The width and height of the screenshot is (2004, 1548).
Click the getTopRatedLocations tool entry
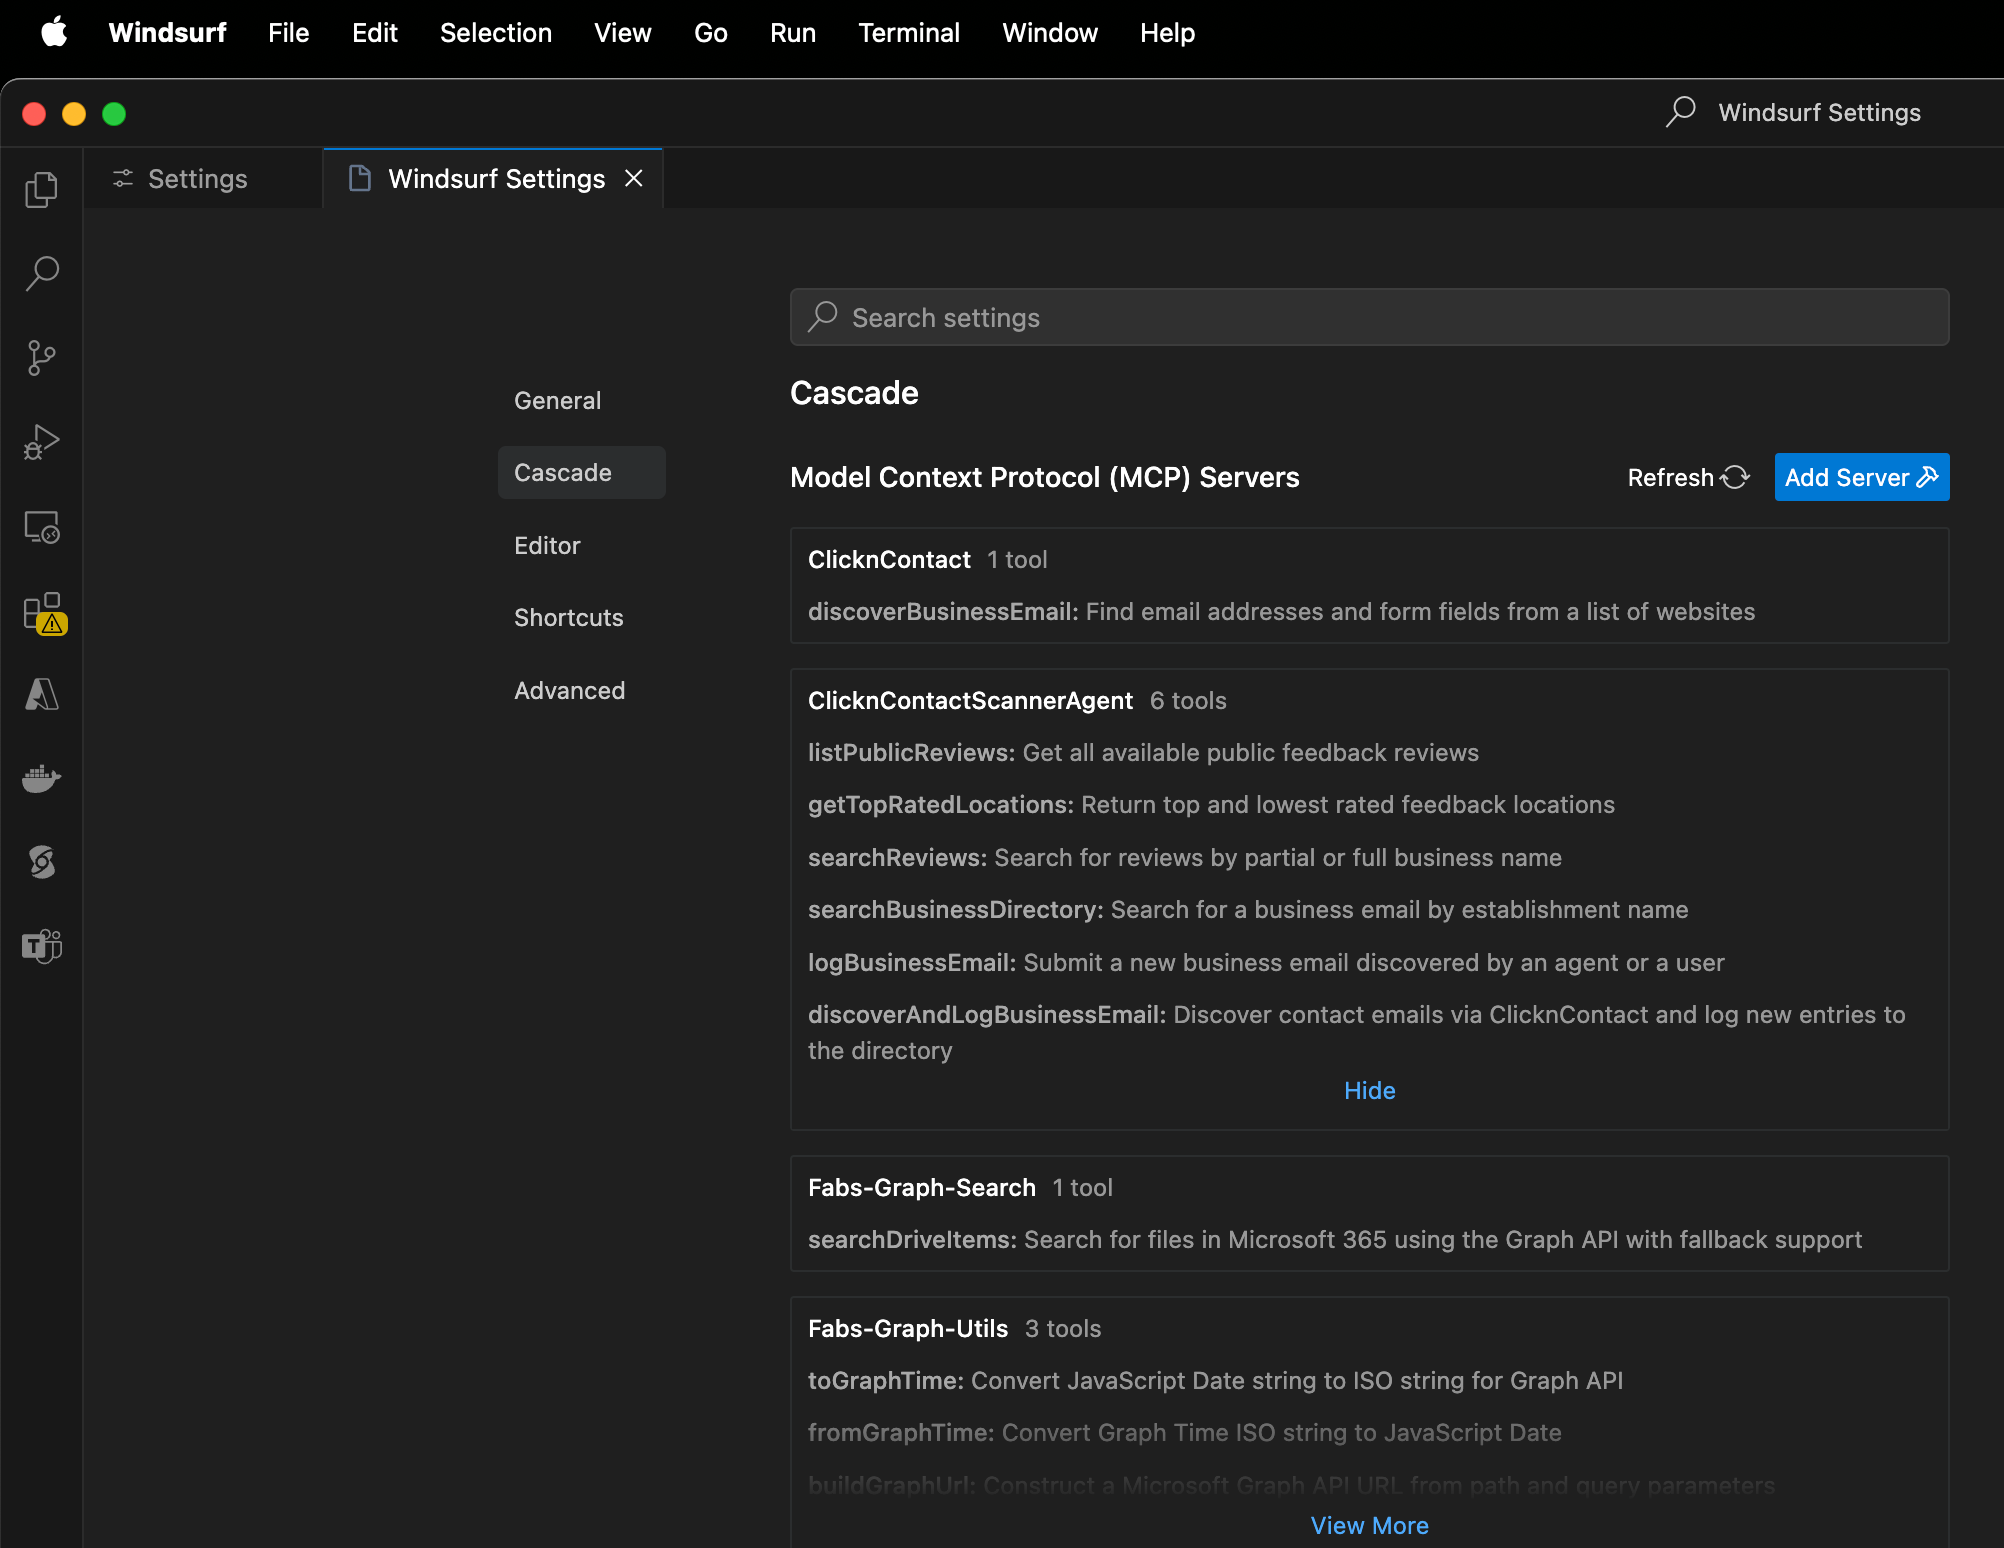(x=1211, y=804)
